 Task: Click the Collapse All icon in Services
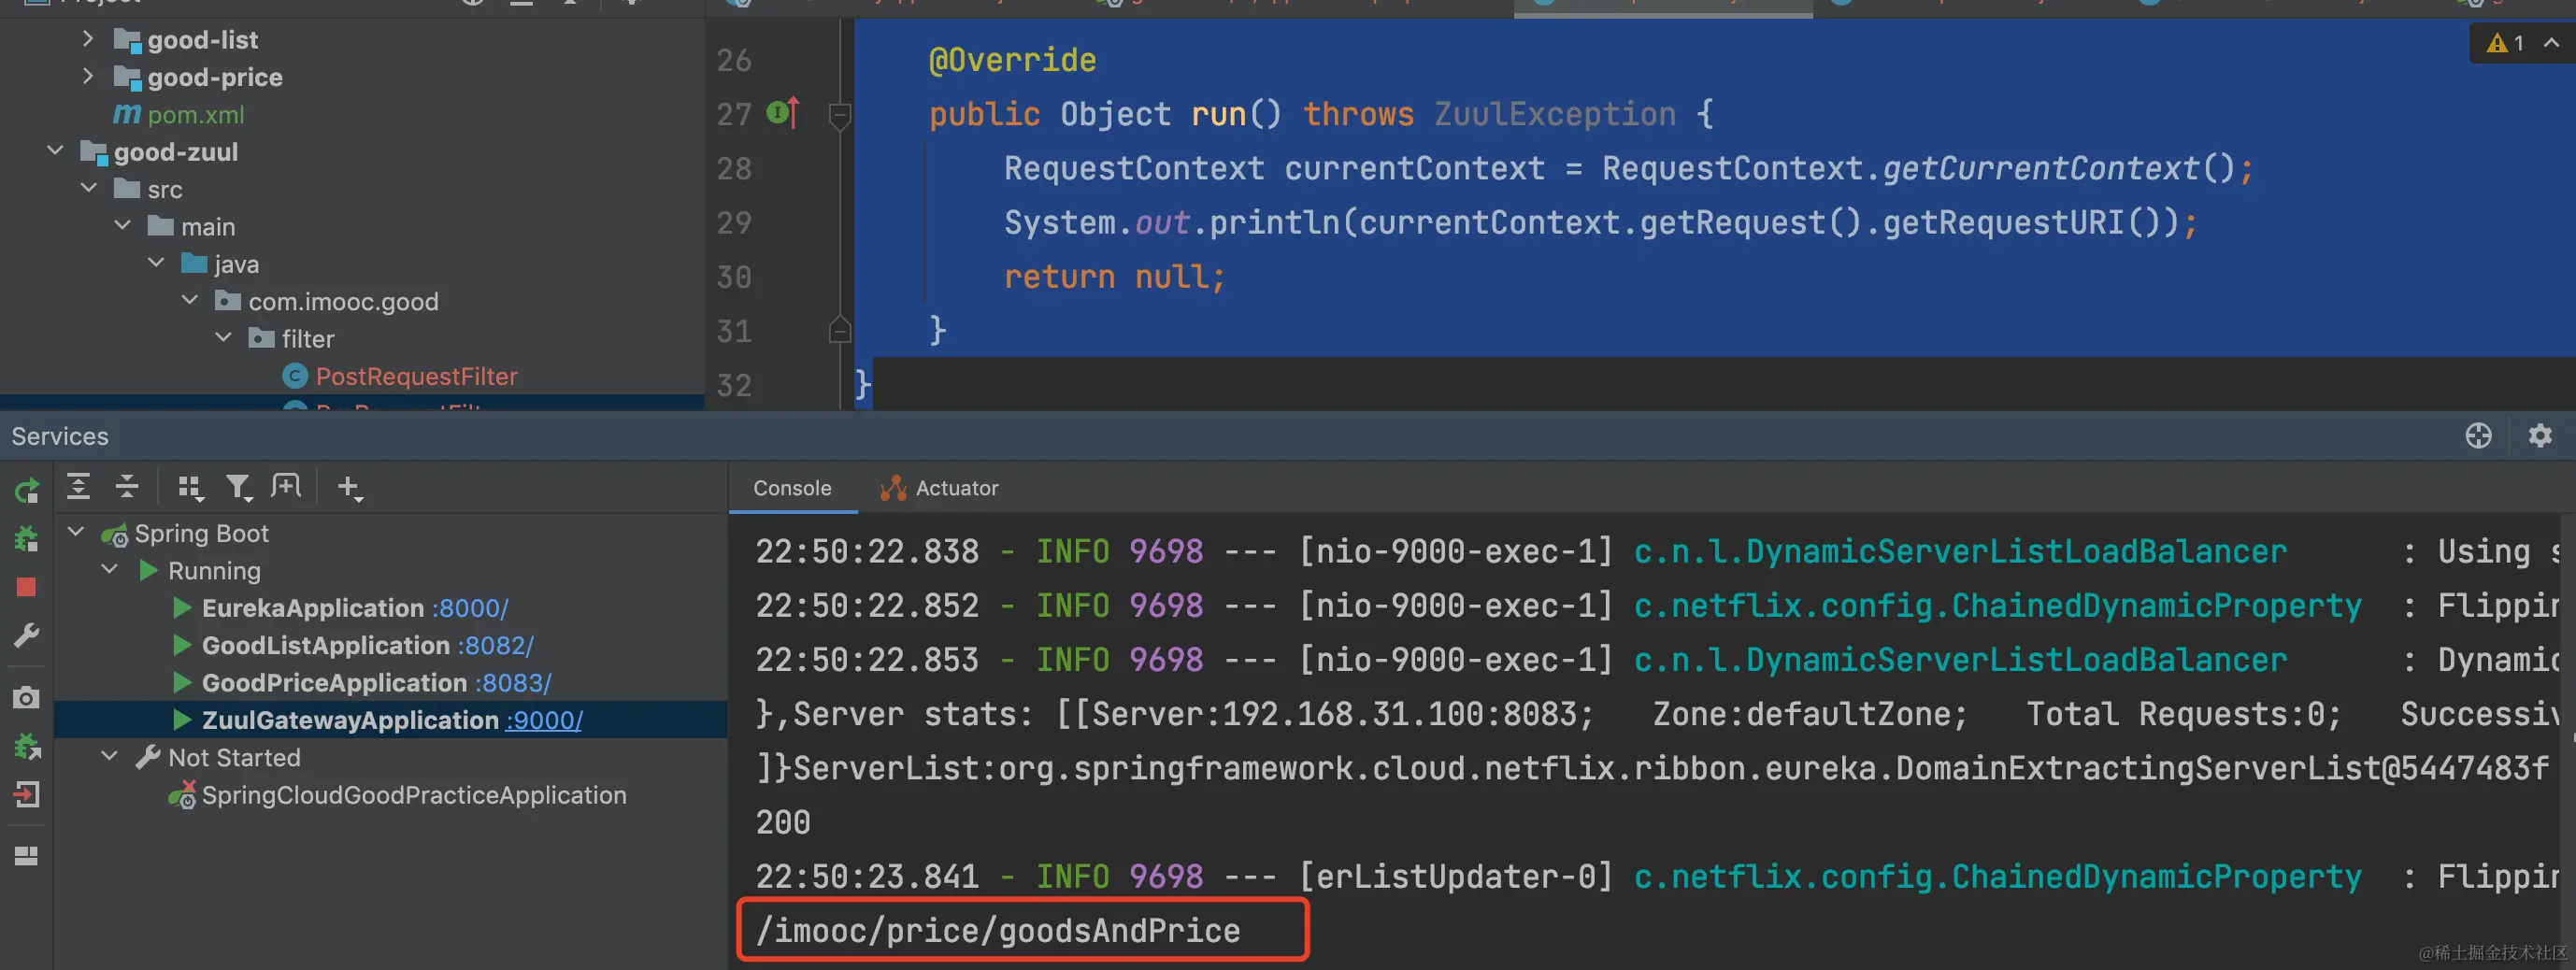(x=127, y=487)
